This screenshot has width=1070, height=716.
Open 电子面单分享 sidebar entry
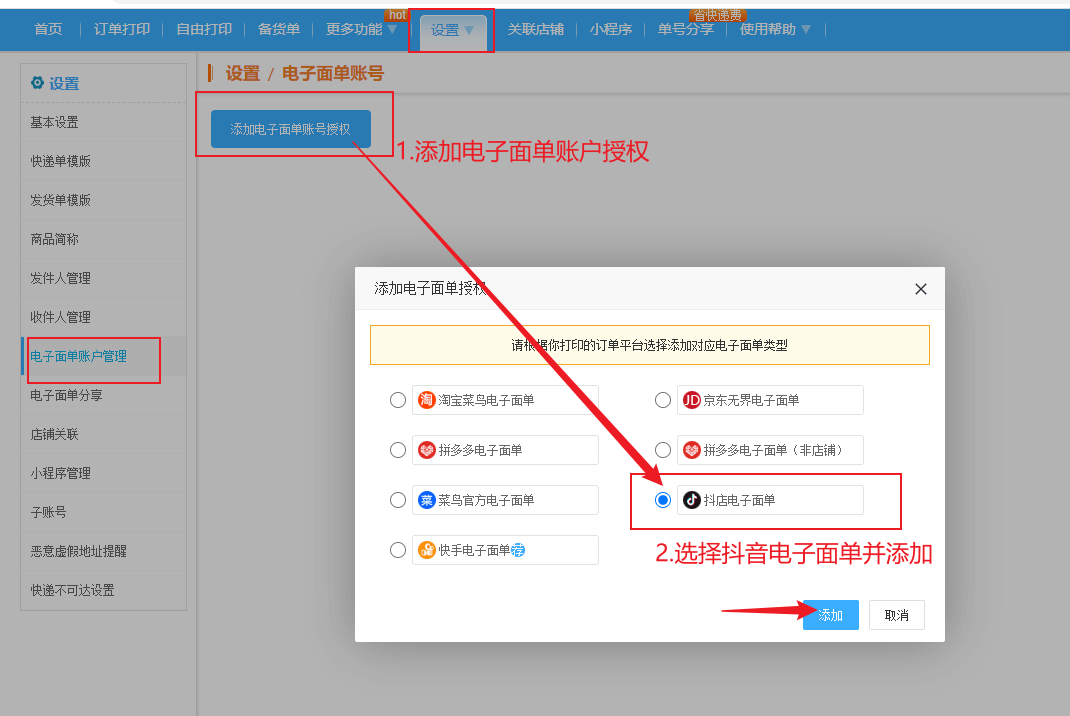coord(104,395)
